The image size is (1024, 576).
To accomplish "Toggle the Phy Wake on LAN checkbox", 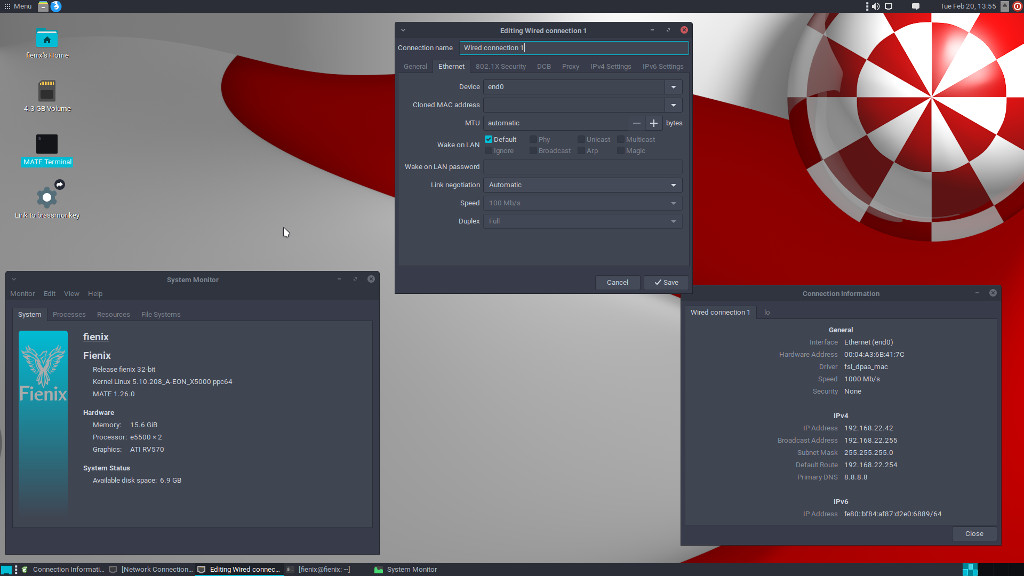I will (534, 139).
